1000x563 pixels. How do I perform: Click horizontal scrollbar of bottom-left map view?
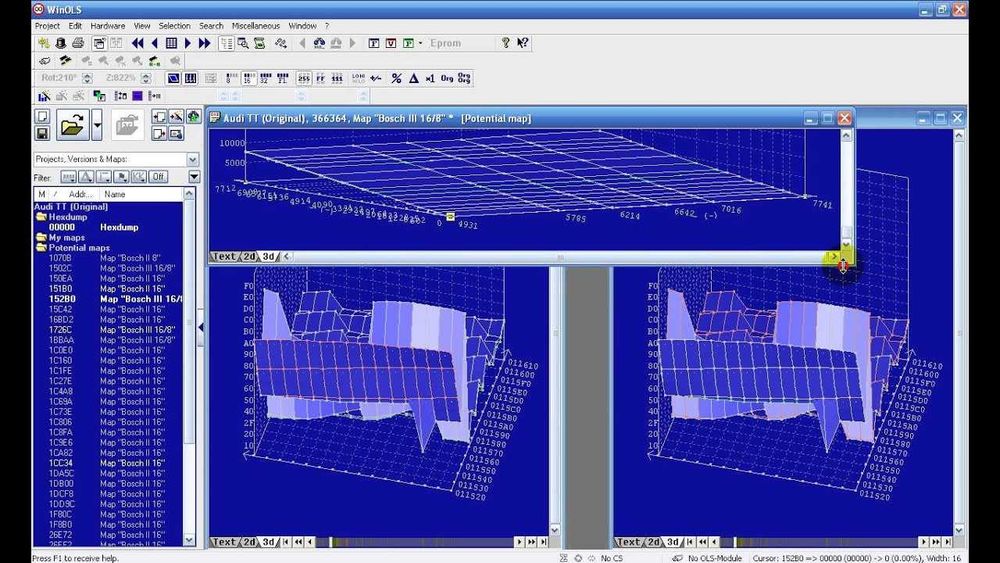click(x=415, y=542)
